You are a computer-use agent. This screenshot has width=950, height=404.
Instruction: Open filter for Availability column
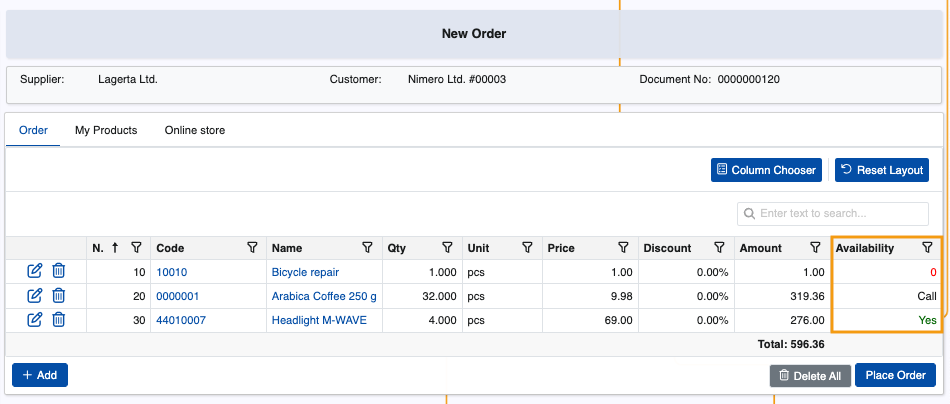click(x=927, y=247)
